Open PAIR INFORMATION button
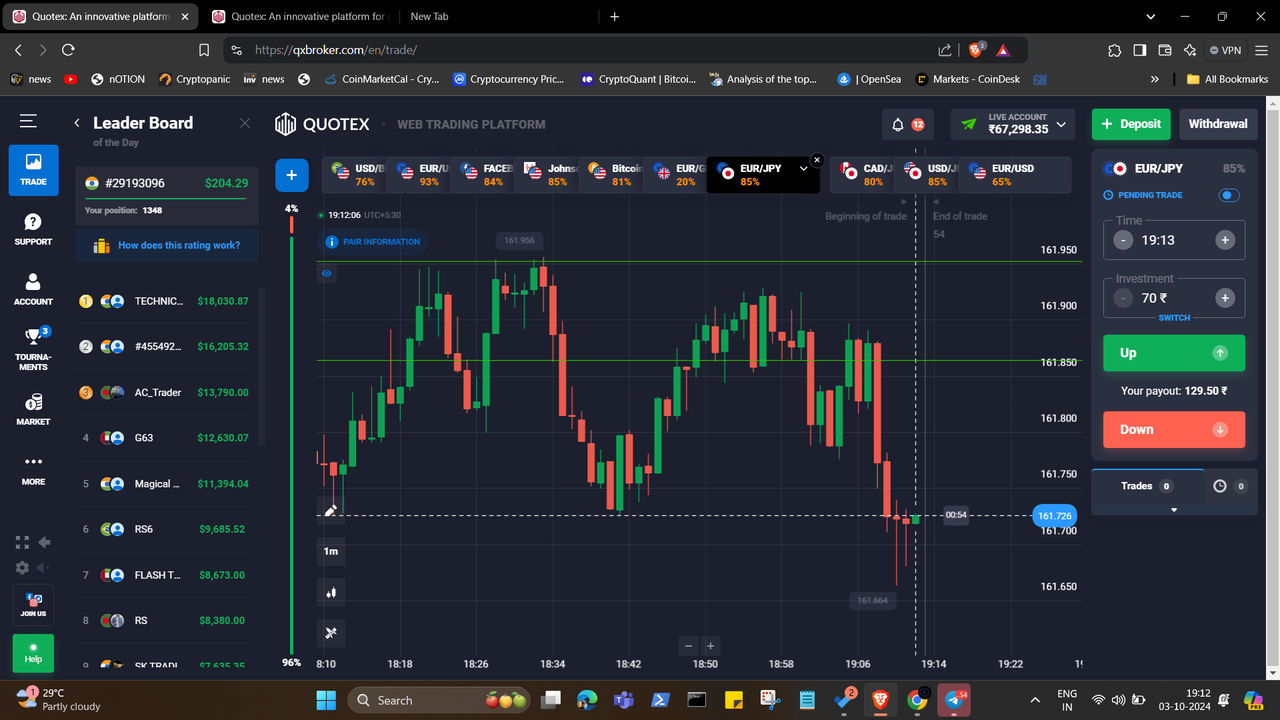This screenshot has width=1280, height=720. tap(374, 241)
